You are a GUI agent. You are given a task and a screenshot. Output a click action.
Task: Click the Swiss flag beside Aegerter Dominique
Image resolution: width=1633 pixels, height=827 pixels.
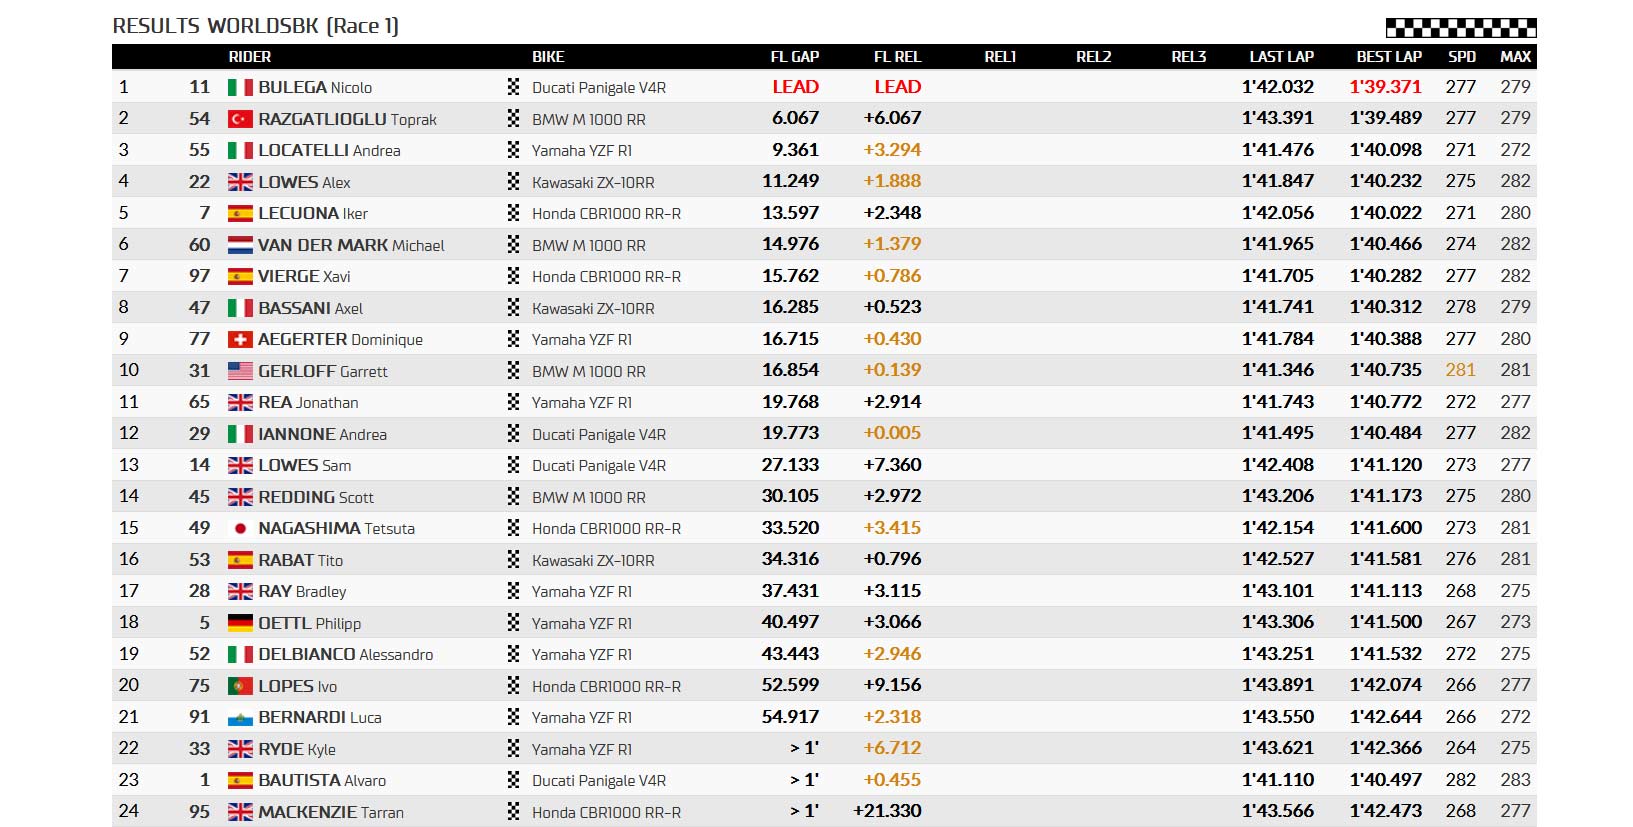click(240, 340)
